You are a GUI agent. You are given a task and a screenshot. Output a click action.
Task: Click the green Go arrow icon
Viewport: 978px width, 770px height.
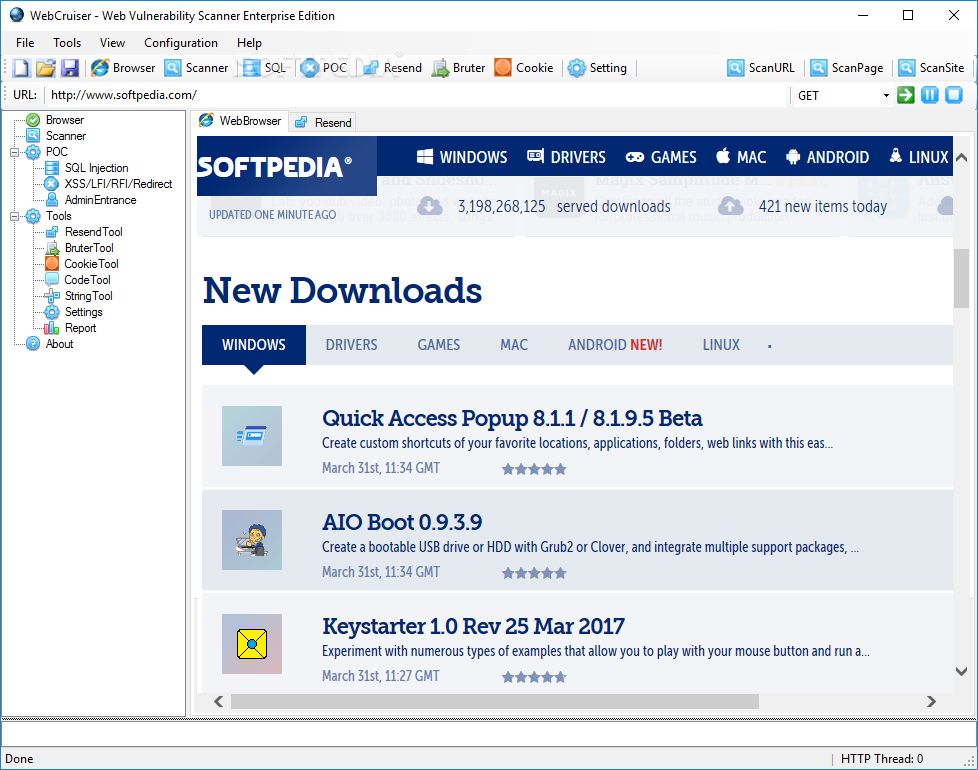pyautogui.click(x=906, y=95)
